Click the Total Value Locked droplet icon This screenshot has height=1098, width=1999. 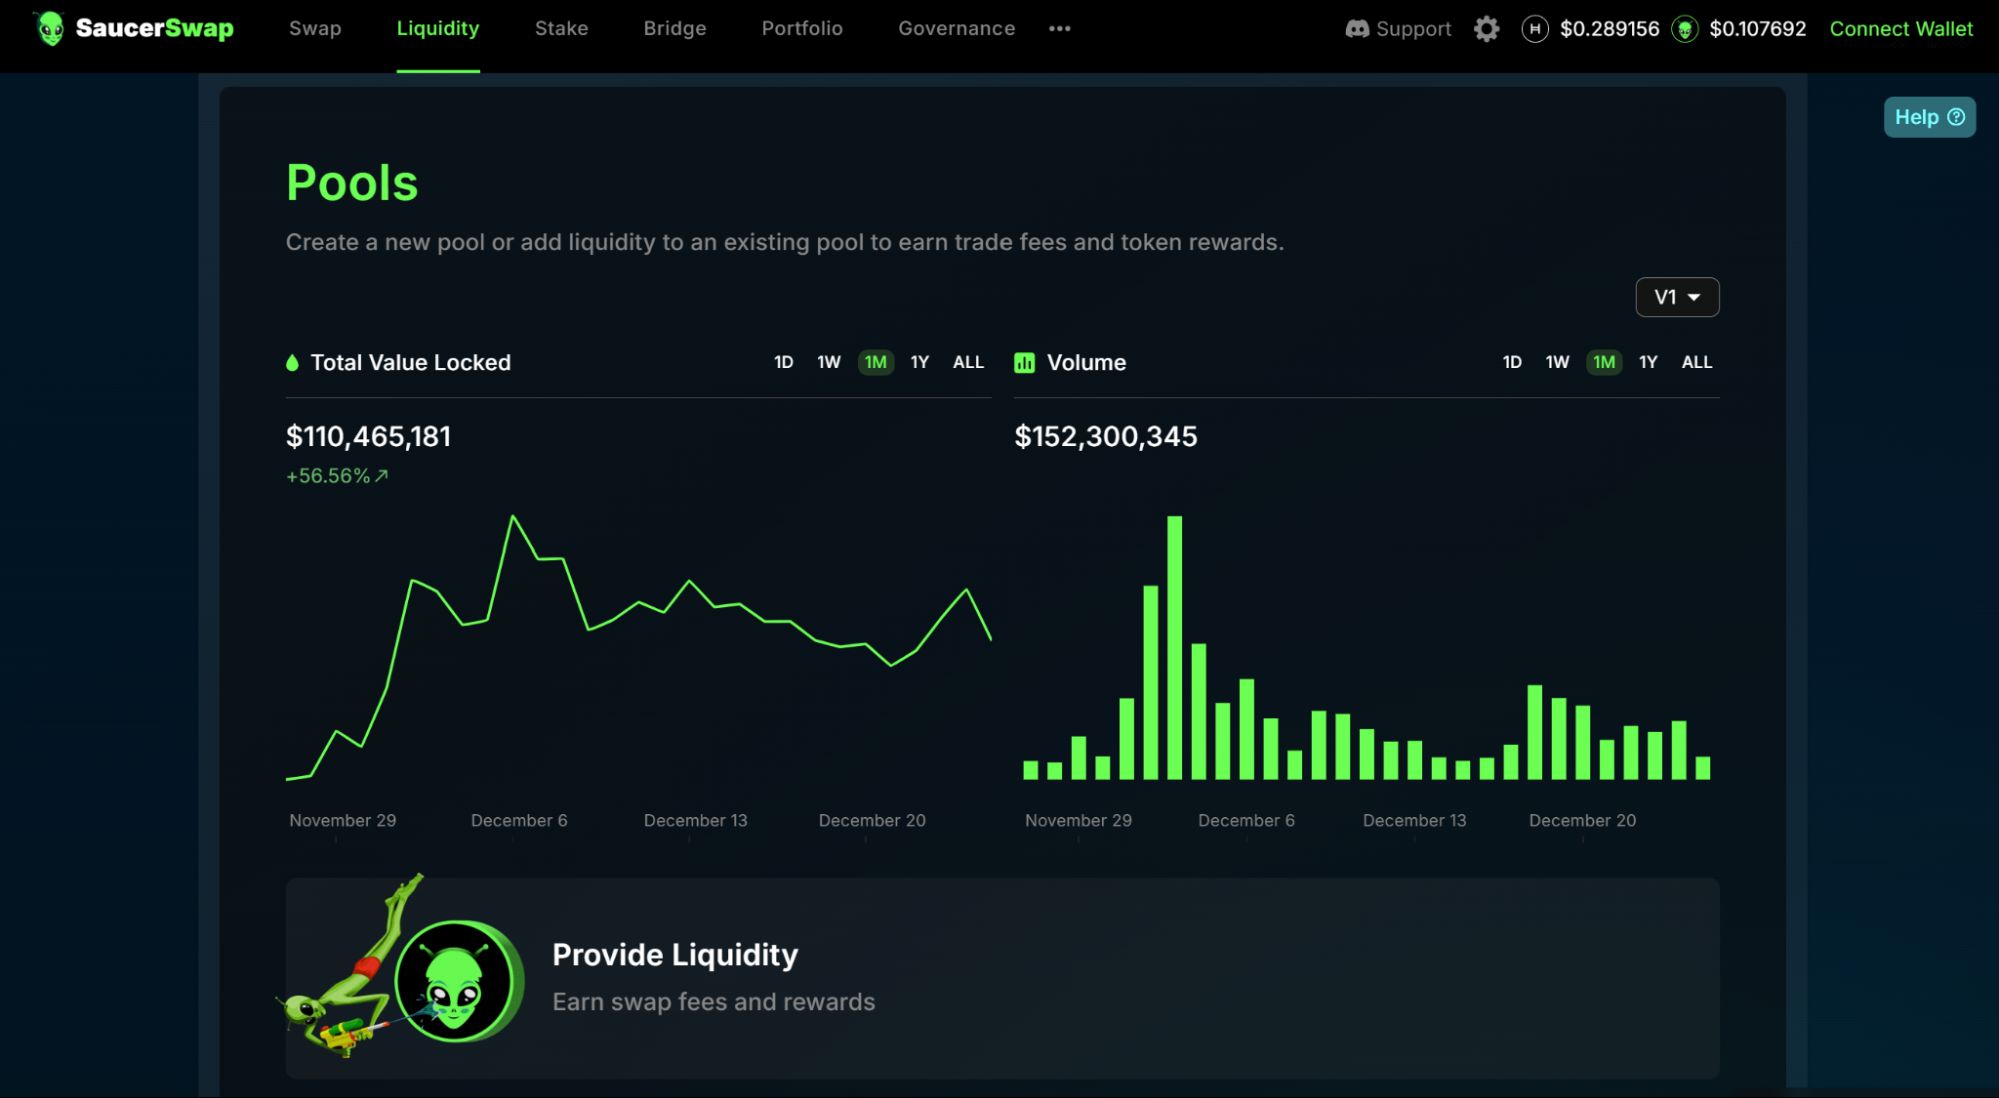coord(292,363)
